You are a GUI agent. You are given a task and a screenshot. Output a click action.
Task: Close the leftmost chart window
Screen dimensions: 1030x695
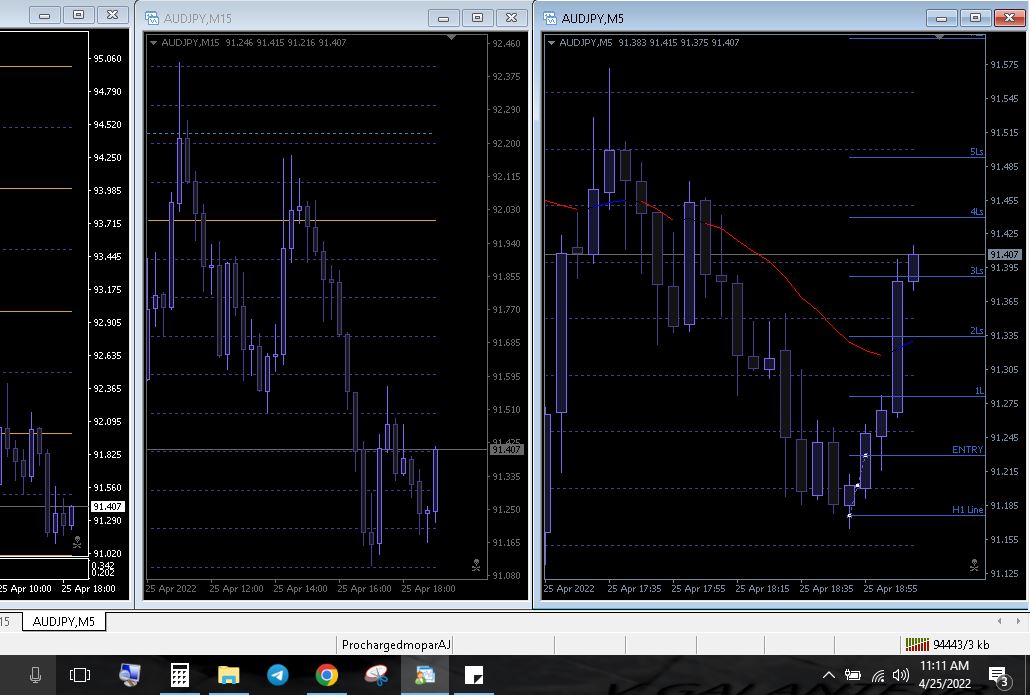[112, 14]
